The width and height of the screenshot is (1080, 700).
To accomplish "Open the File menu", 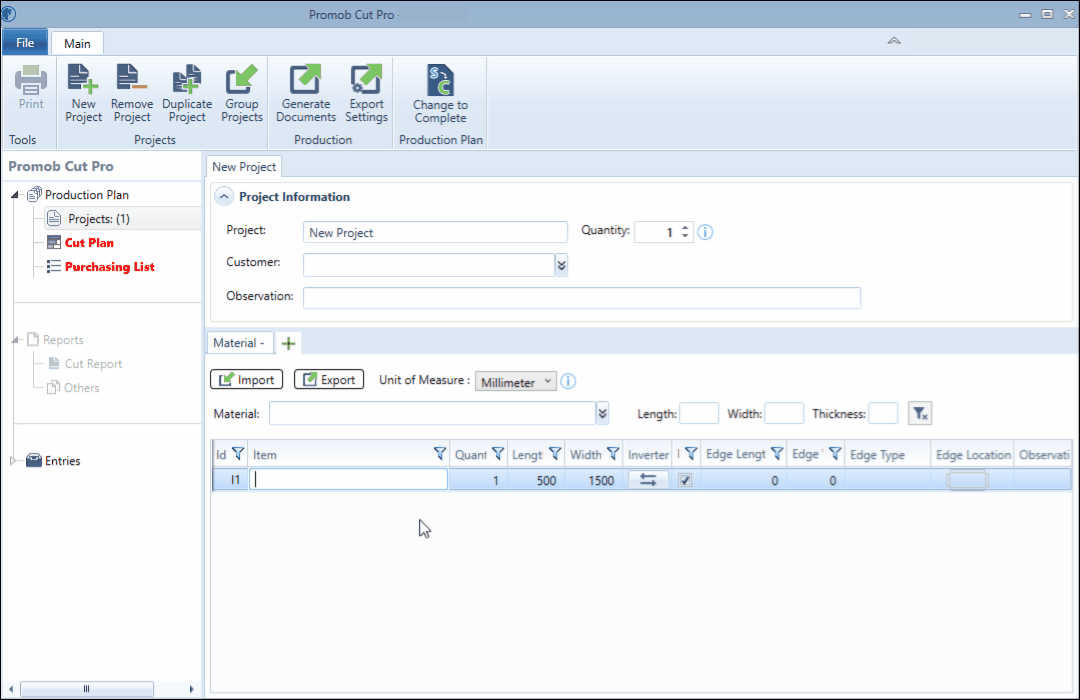I will coord(25,43).
